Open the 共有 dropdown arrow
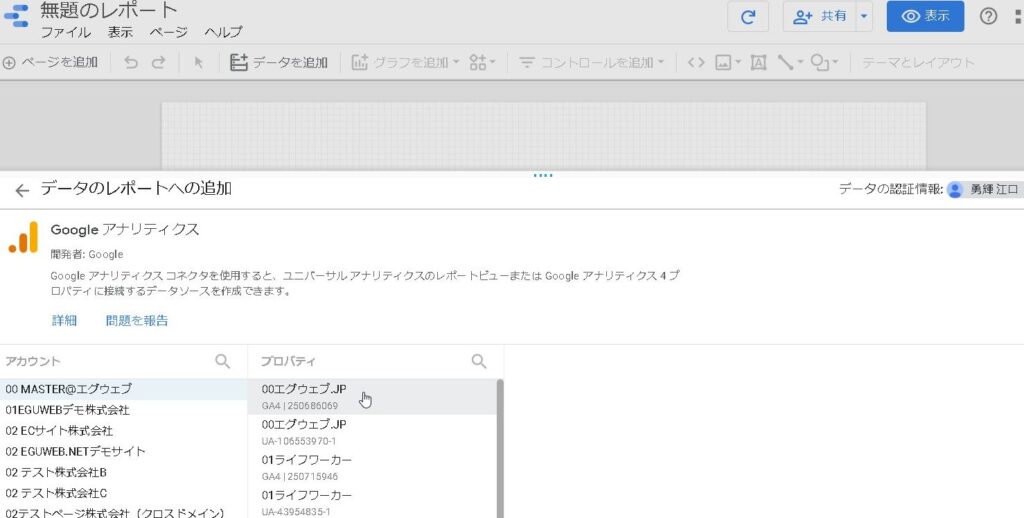 (864, 17)
